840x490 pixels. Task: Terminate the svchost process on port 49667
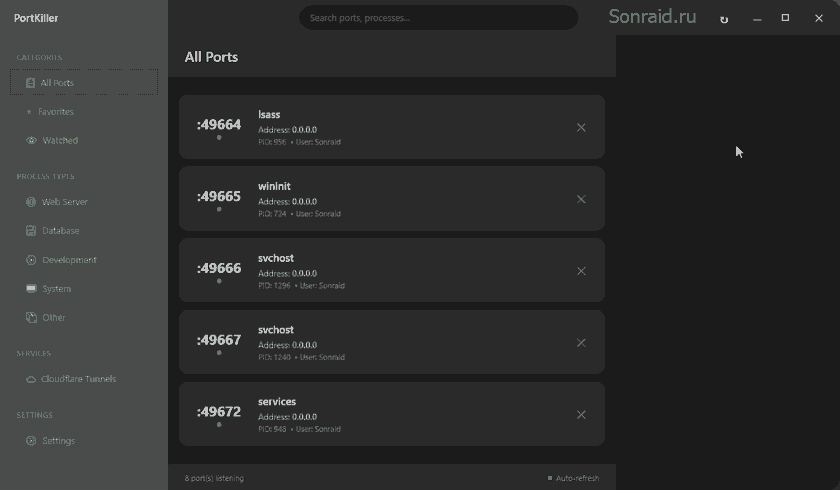[x=581, y=343]
